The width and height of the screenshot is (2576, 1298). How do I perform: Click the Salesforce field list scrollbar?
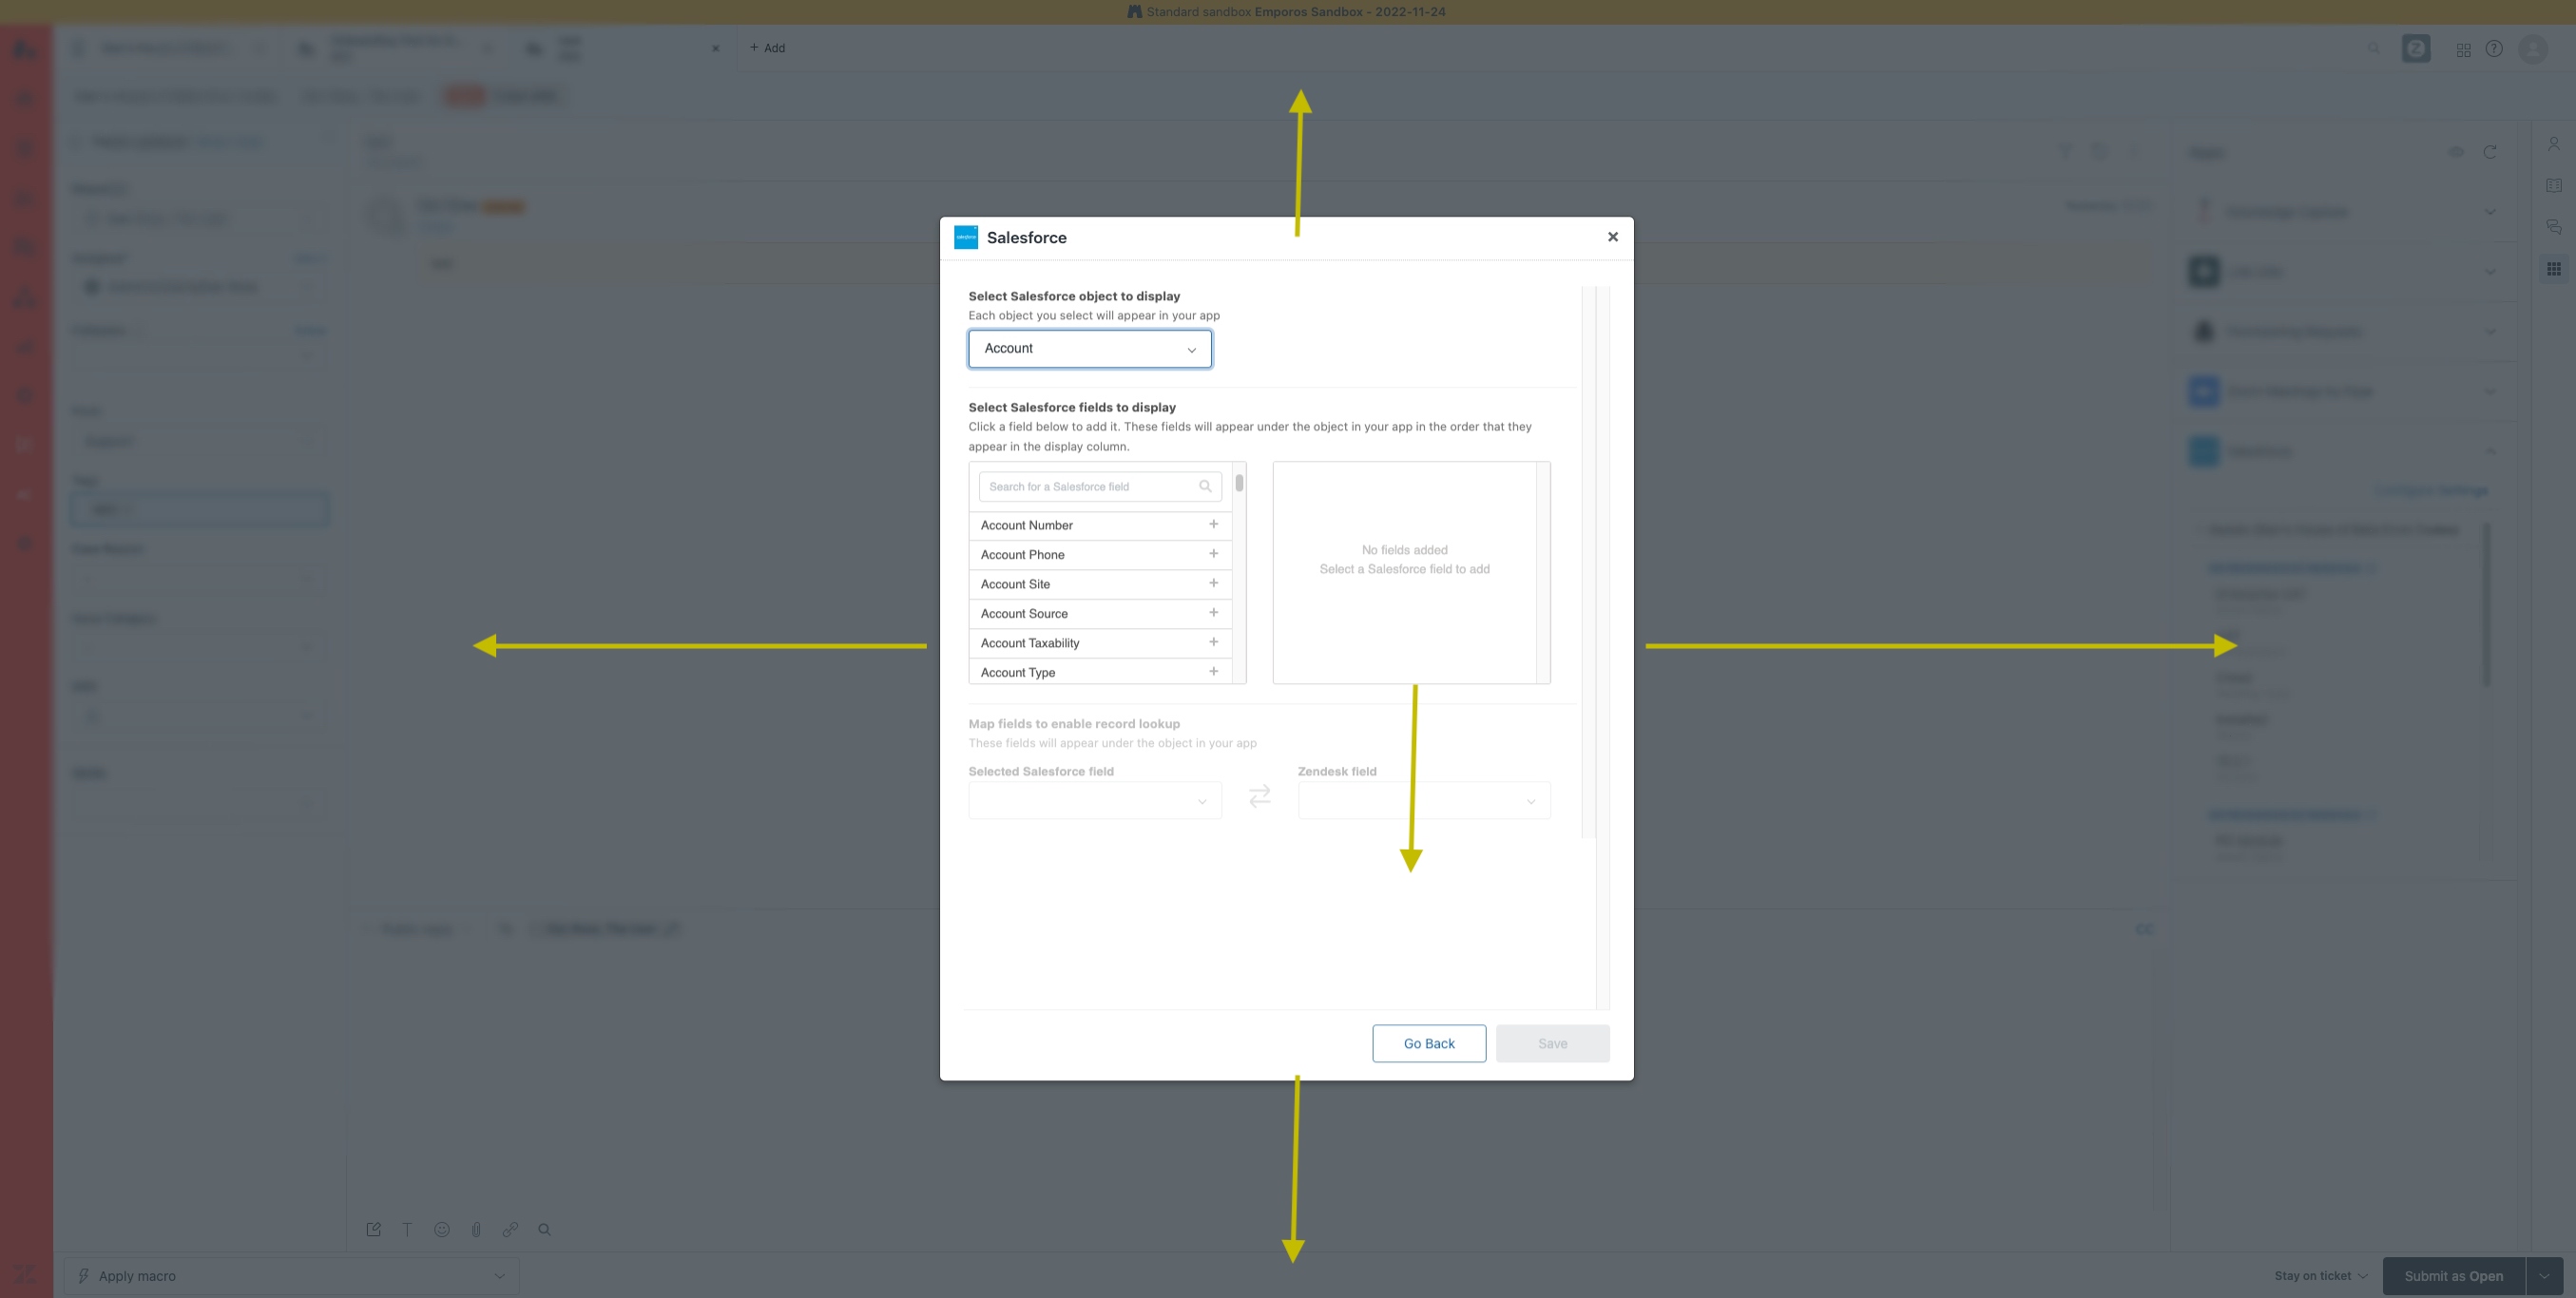pos(1239,484)
